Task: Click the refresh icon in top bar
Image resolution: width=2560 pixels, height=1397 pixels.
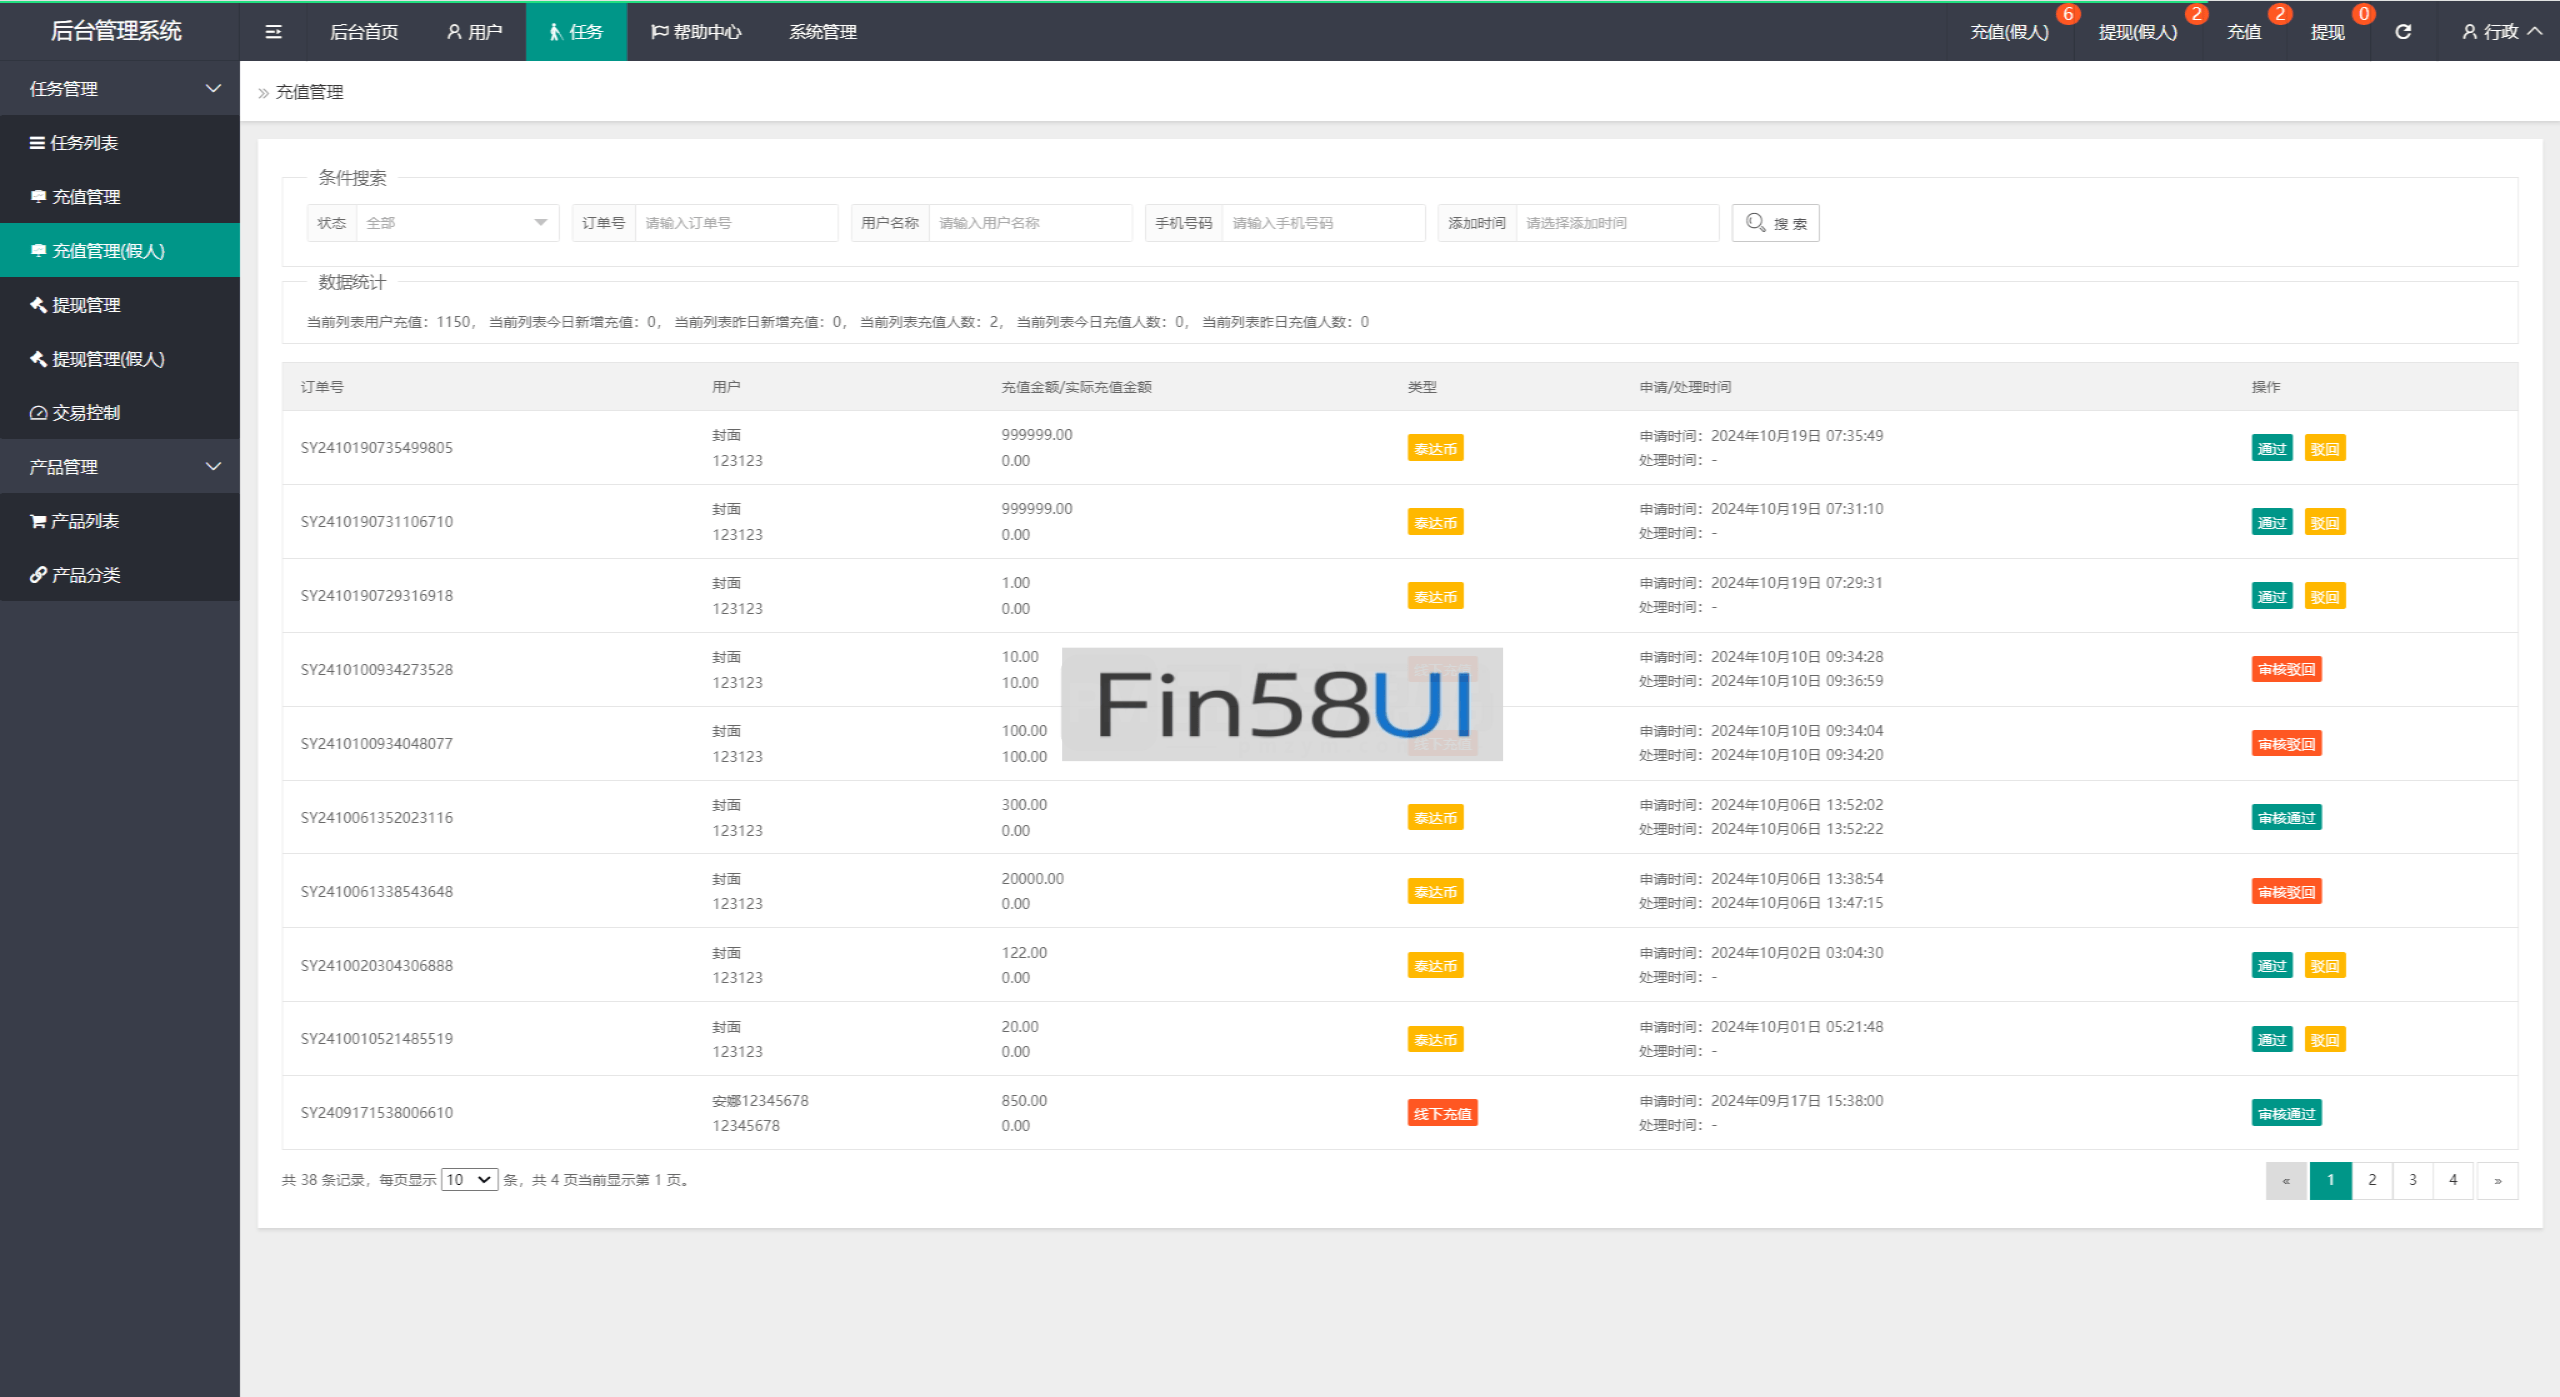Action: point(2402,32)
